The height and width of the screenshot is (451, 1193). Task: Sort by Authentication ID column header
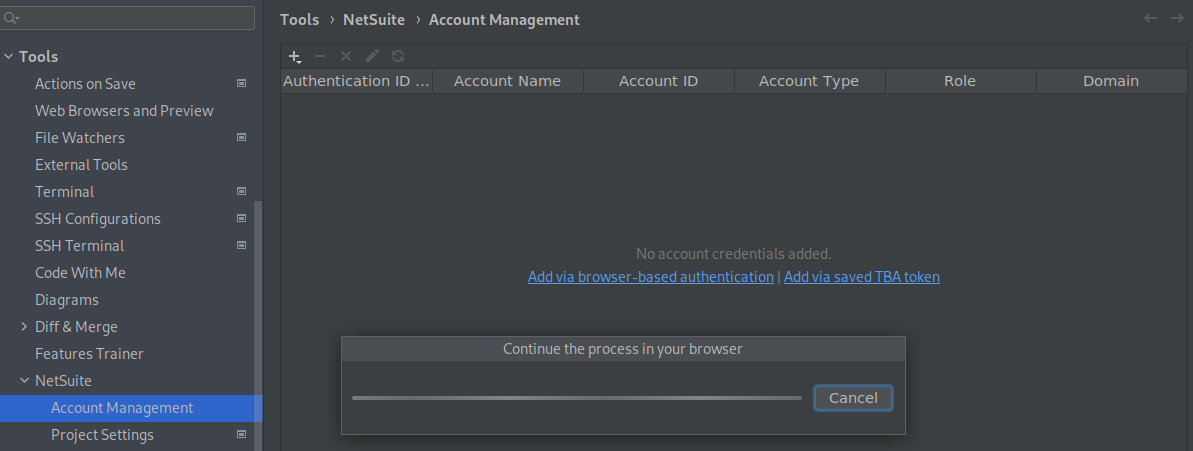pyautogui.click(x=356, y=81)
